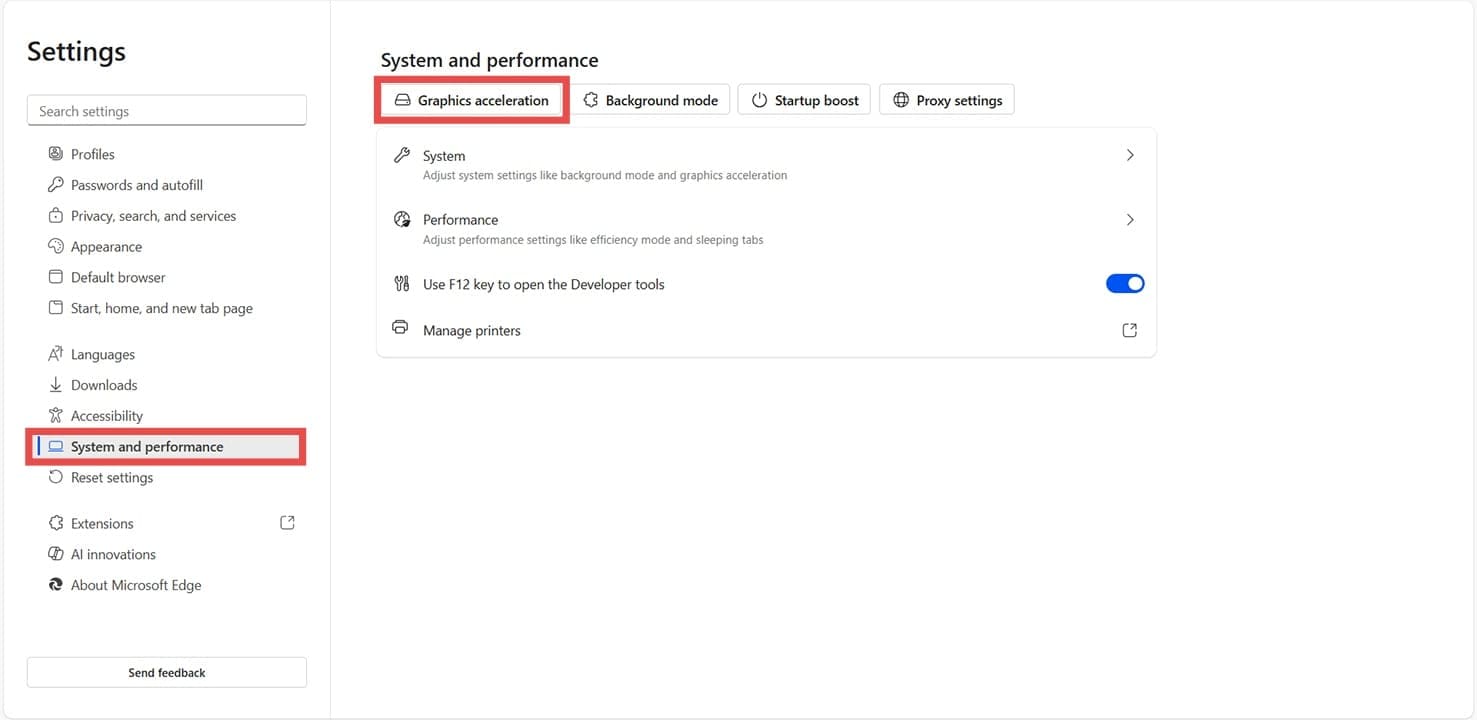The height and width of the screenshot is (720, 1477).
Task: Click the Extensions puzzle icon
Action: (56, 523)
